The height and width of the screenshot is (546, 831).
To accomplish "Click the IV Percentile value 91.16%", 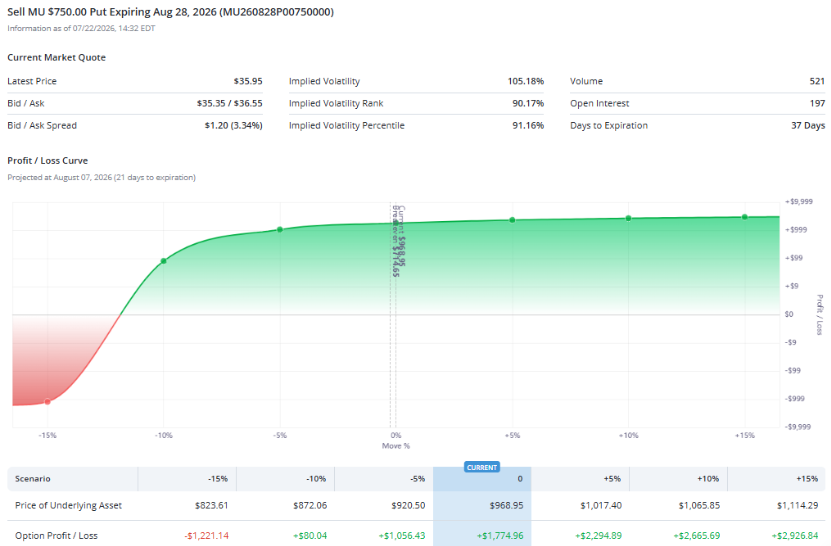I will 528,126.
